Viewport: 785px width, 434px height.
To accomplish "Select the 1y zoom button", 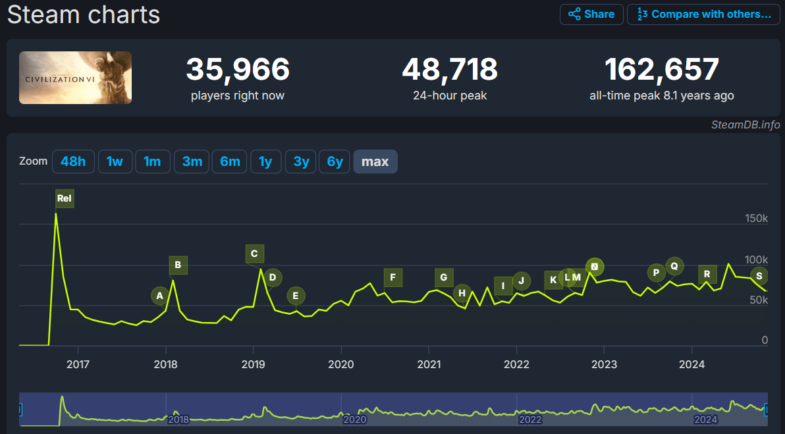I will tap(265, 162).
